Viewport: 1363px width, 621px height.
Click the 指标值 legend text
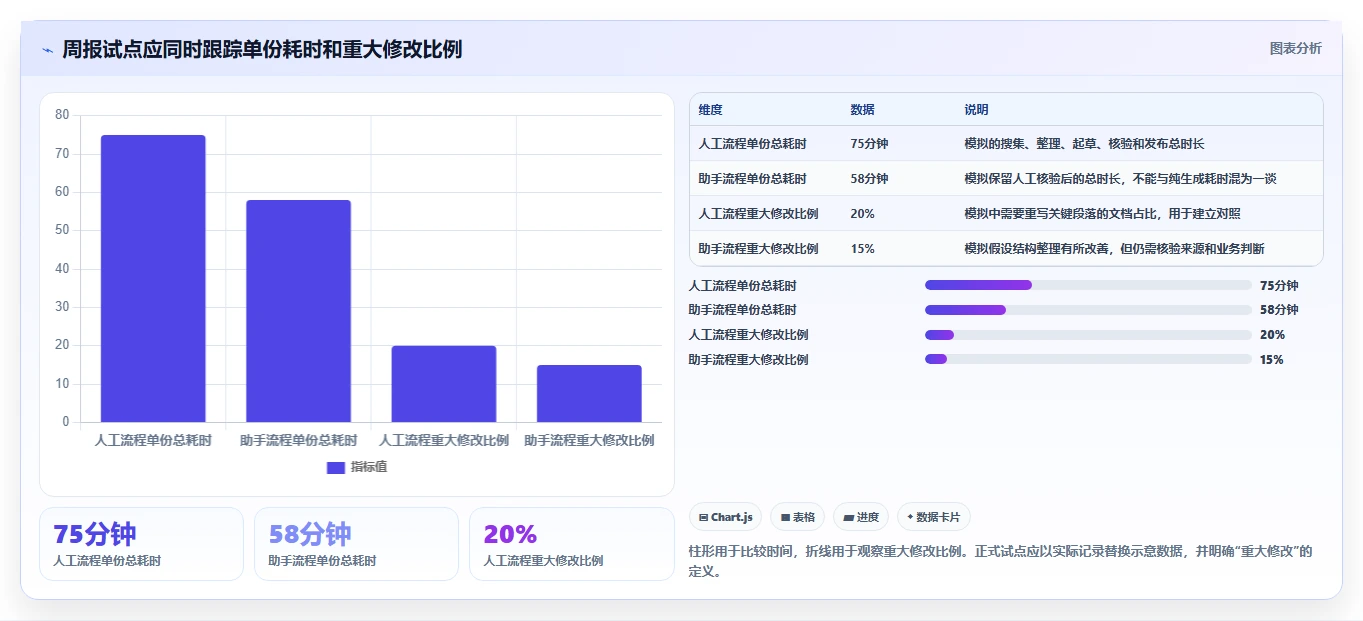369,467
